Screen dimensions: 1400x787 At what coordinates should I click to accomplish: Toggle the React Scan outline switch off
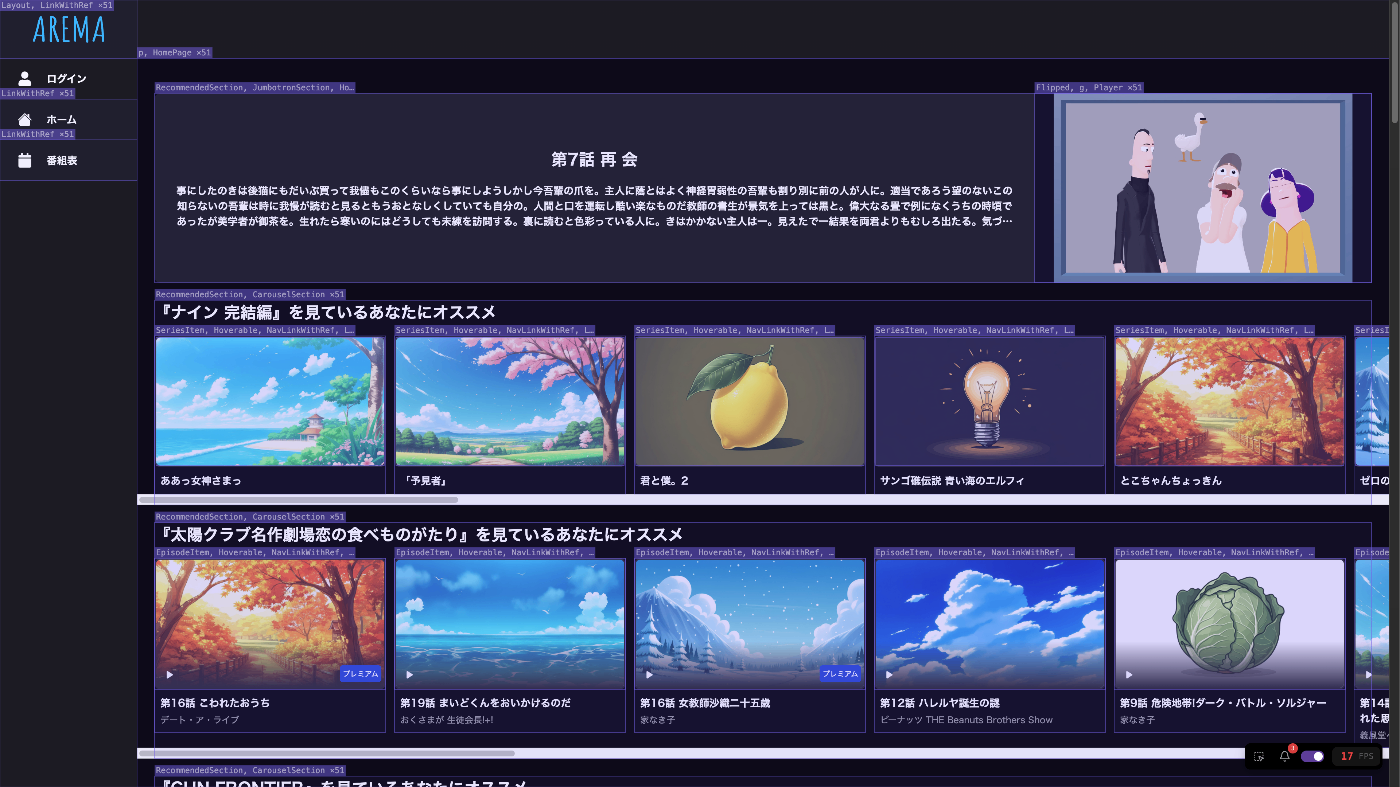click(x=1312, y=757)
